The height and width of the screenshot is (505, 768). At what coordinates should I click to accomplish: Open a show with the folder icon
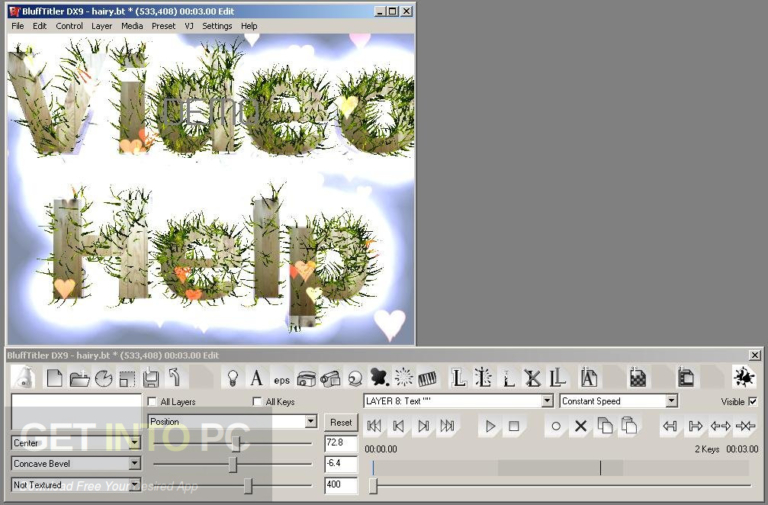pos(79,378)
